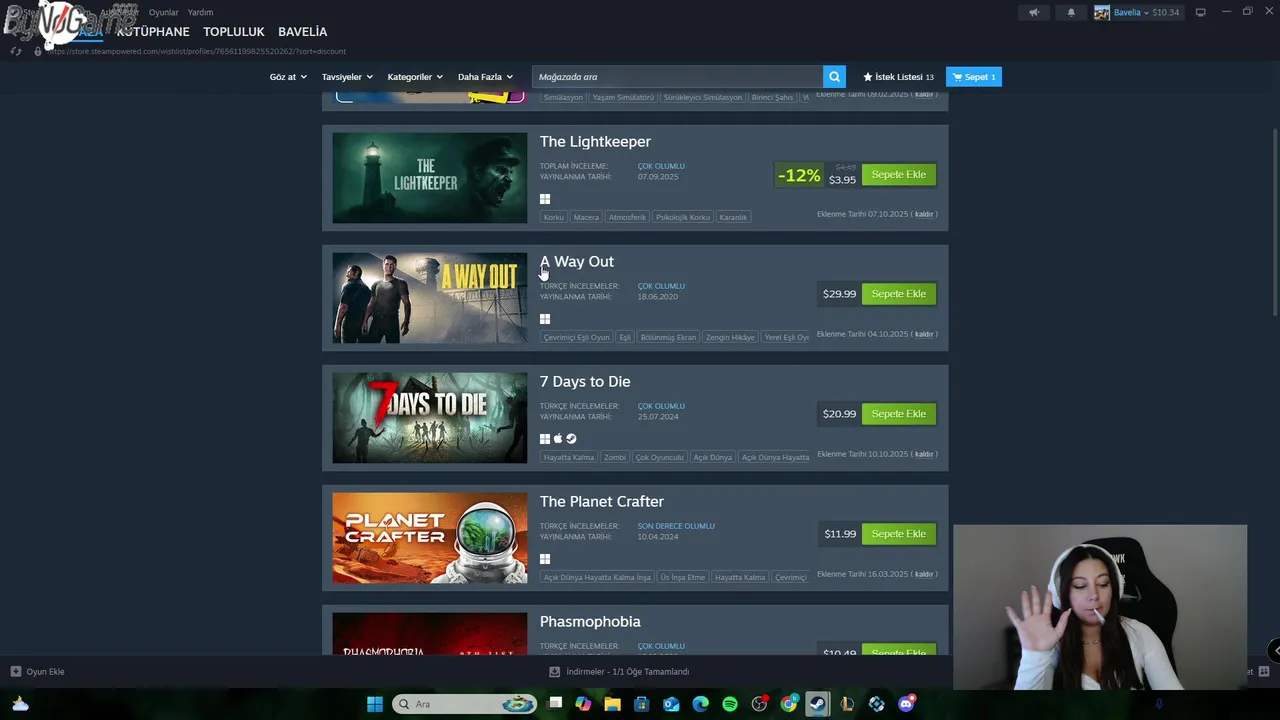Open Discord from the taskbar

click(x=907, y=704)
